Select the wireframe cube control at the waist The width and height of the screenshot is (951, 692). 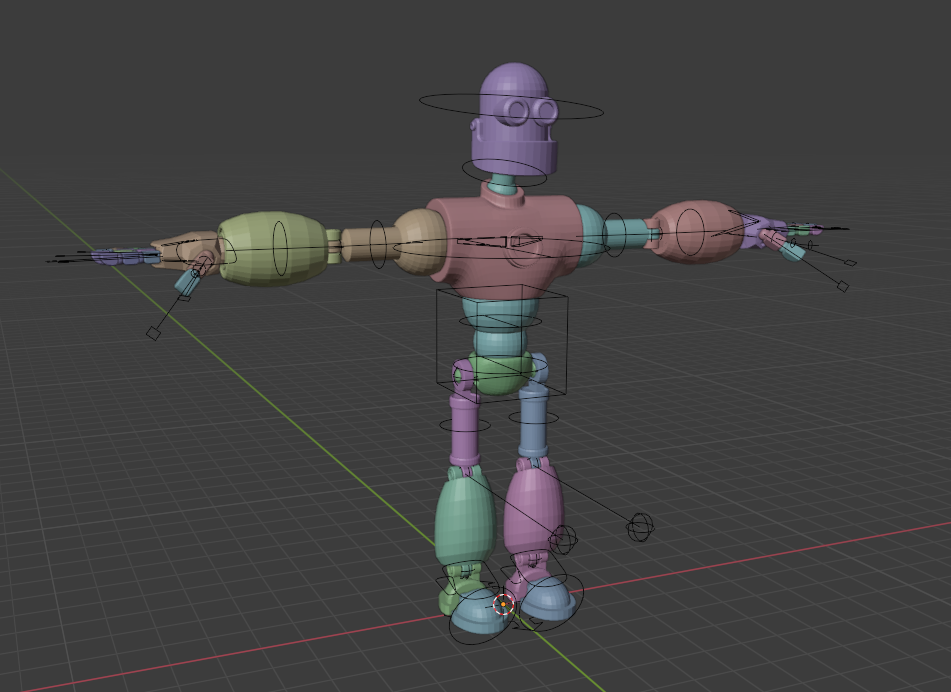[502, 344]
